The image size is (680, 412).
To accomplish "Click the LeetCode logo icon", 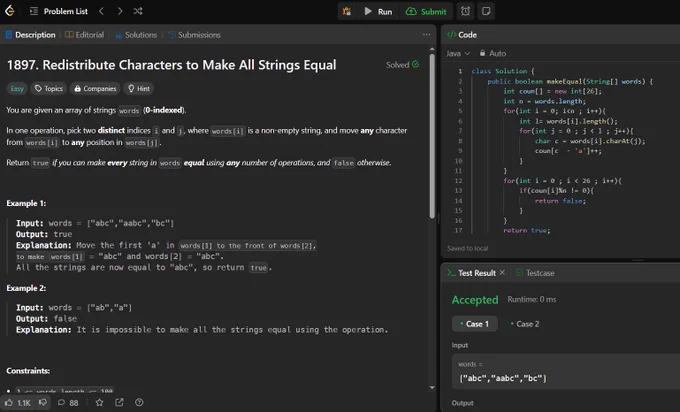I will click(10, 11).
